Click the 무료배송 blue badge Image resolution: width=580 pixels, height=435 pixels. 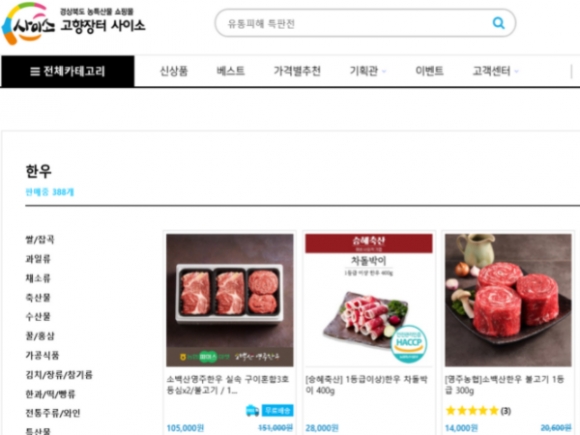tap(277, 410)
